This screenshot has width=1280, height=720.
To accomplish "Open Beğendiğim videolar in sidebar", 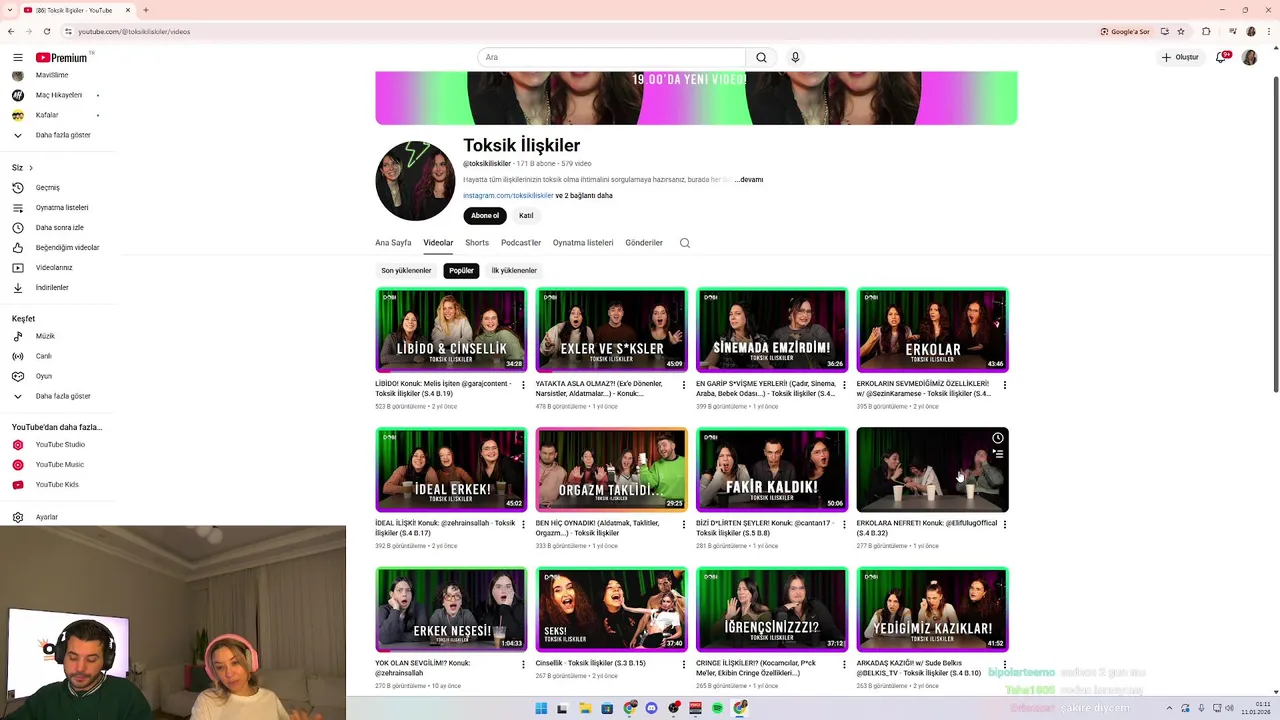I will pyautogui.click(x=58, y=248).
